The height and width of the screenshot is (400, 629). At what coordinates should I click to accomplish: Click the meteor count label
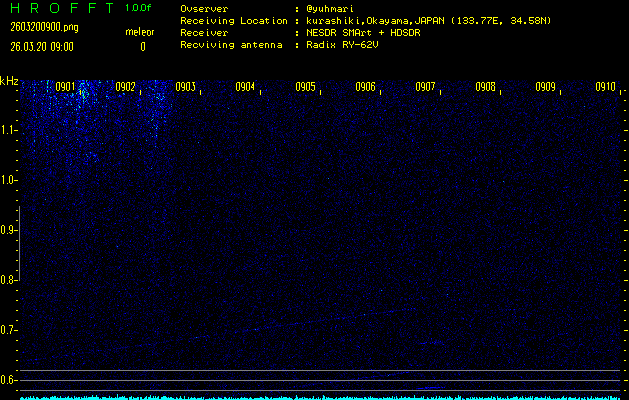(140, 32)
